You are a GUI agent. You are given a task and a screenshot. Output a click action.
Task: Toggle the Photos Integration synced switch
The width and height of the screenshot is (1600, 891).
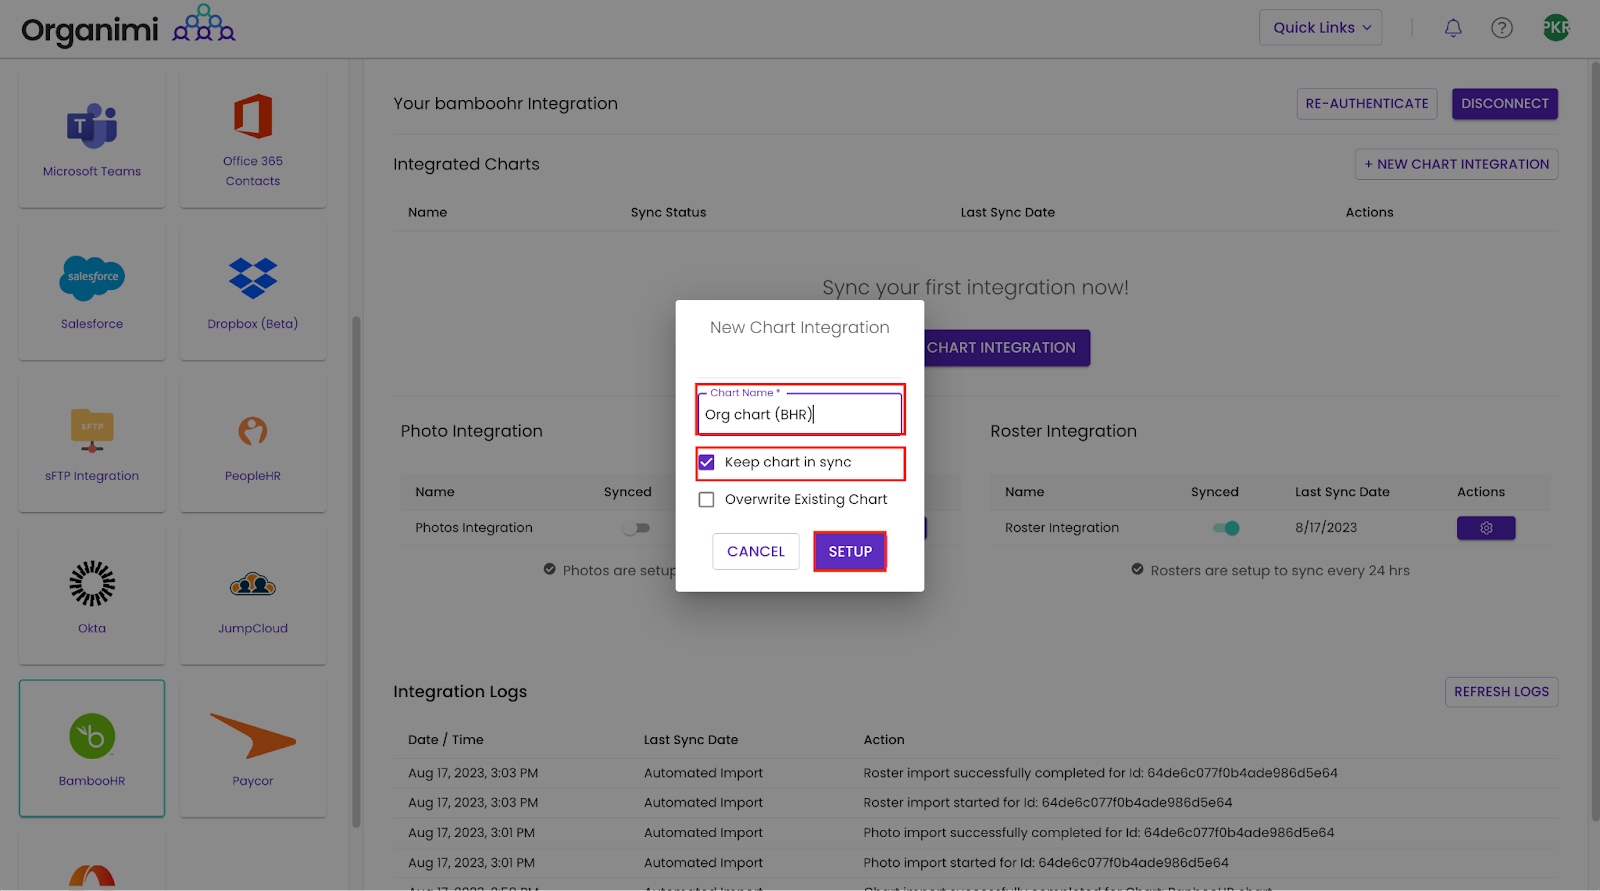(x=636, y=528)
